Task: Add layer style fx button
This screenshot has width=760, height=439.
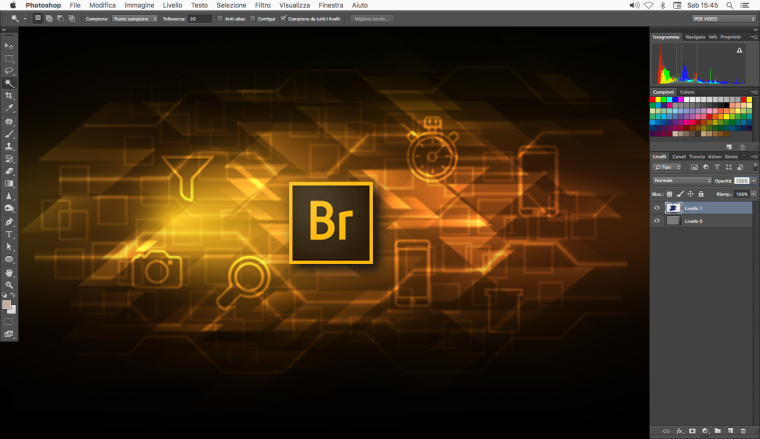Action: (x=680, y=431)
